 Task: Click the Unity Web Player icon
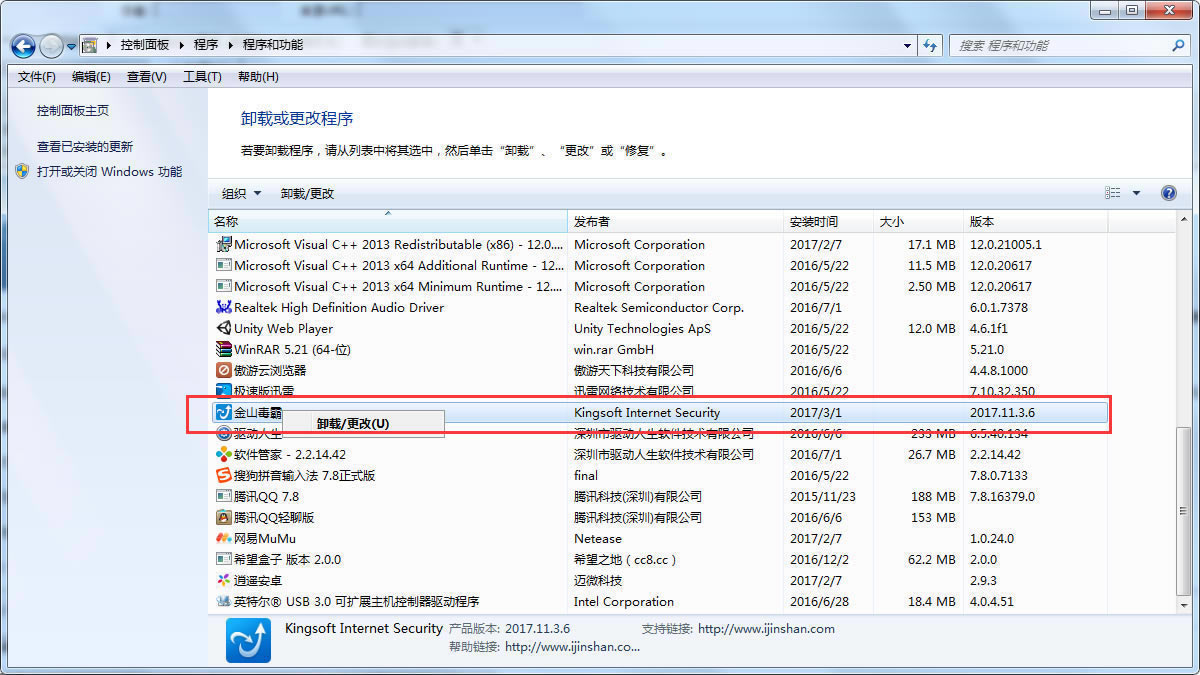tap(224, 329)
